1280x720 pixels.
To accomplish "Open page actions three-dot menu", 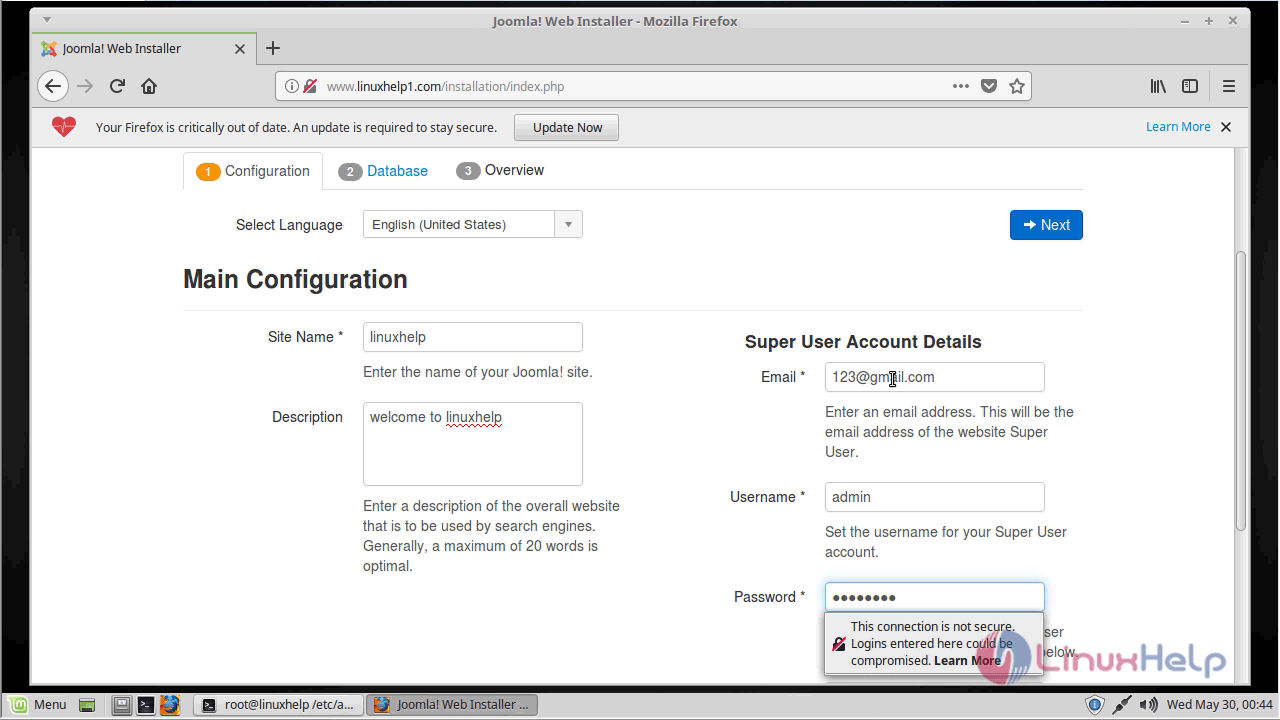I will click(x=961, y=86).
